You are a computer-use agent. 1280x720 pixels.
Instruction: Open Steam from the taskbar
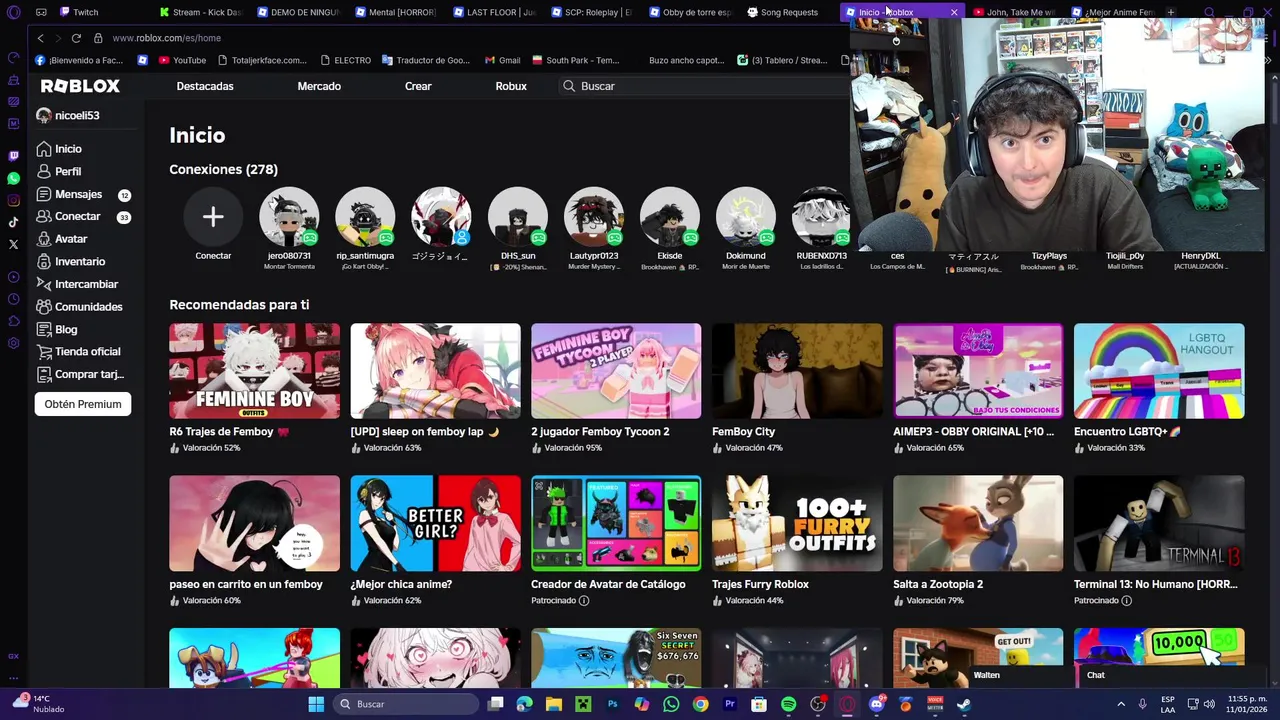pos(964,704)
